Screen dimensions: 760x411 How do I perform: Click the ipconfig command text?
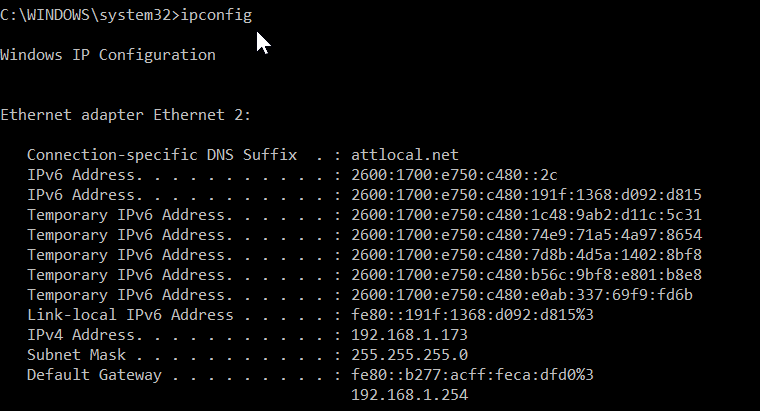pos(217,15)
